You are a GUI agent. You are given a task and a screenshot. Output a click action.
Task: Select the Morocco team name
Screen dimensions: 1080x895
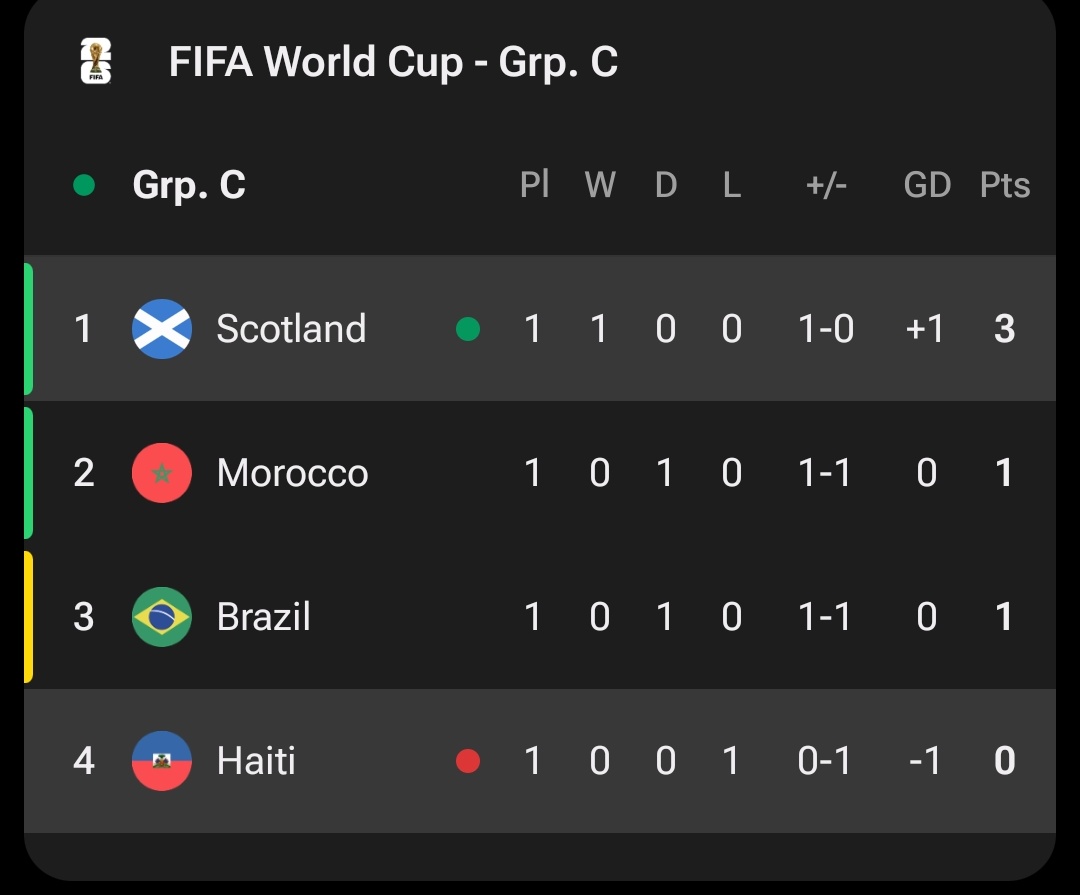point(293,473)
